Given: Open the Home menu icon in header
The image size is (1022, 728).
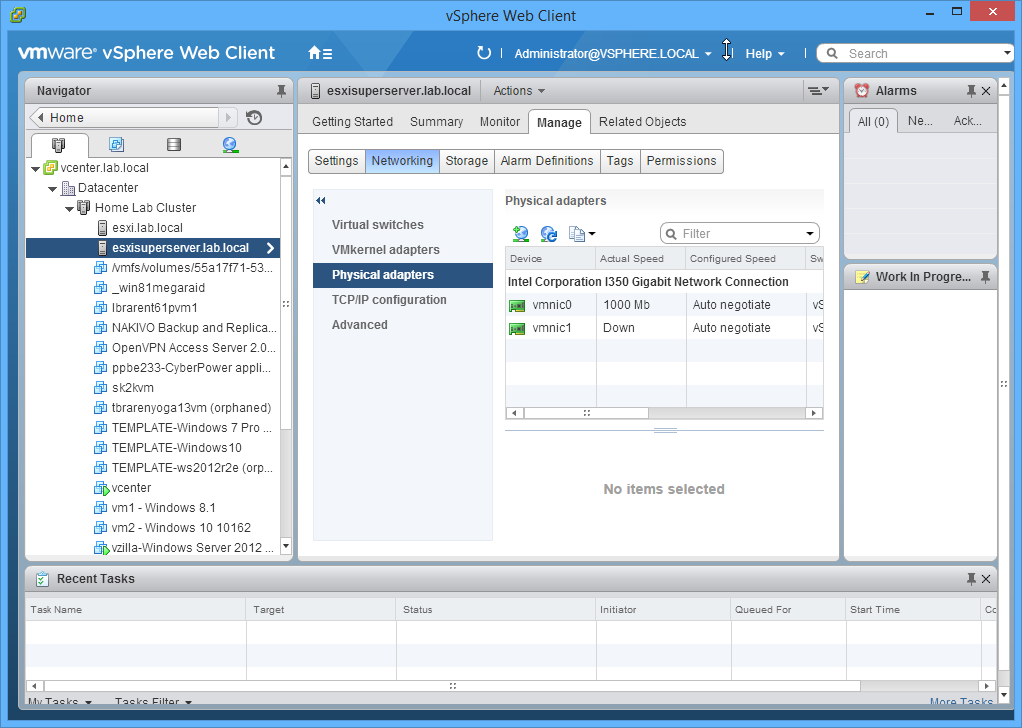Looking at the screenshot, I should [x=320, y=53].
